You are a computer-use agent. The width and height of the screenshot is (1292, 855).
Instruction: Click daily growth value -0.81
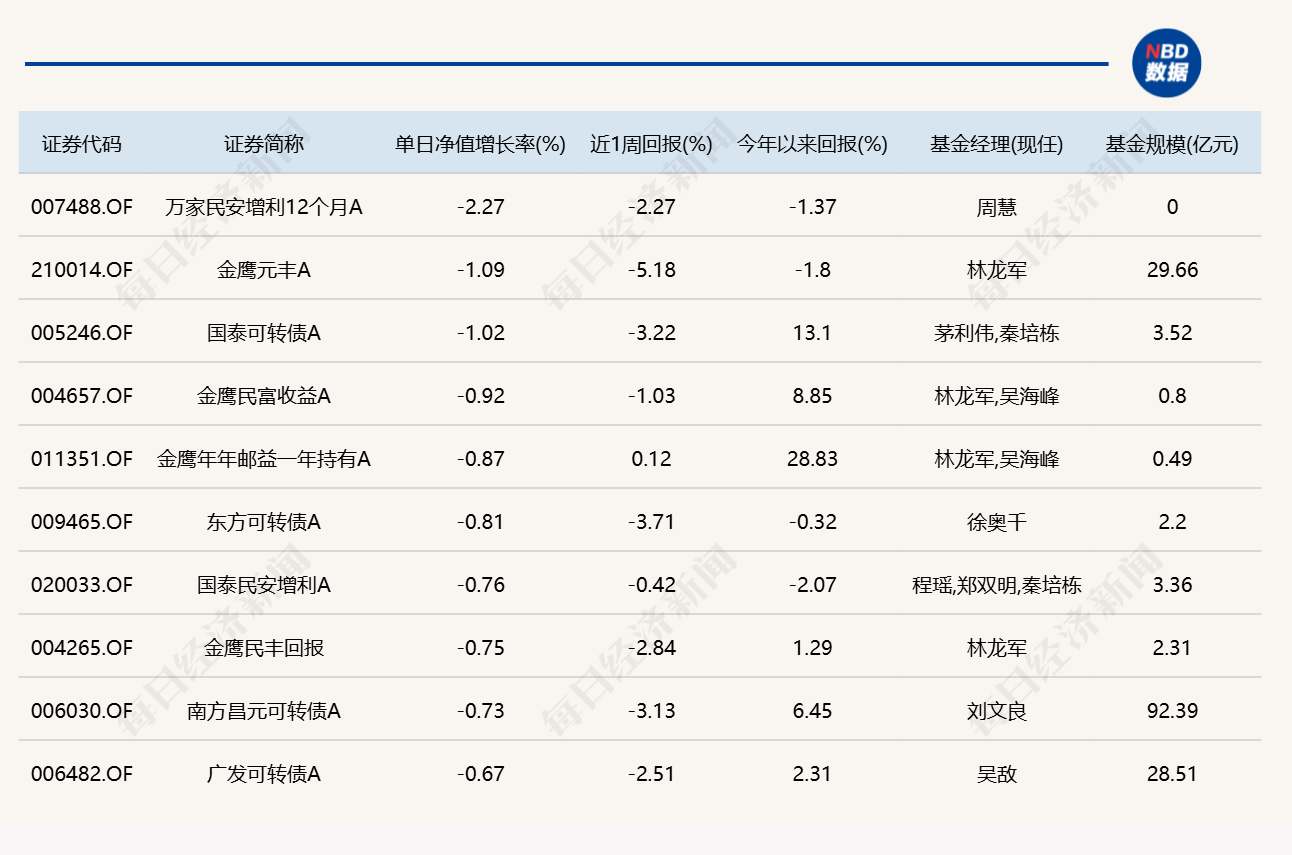[x=481, y=522]
